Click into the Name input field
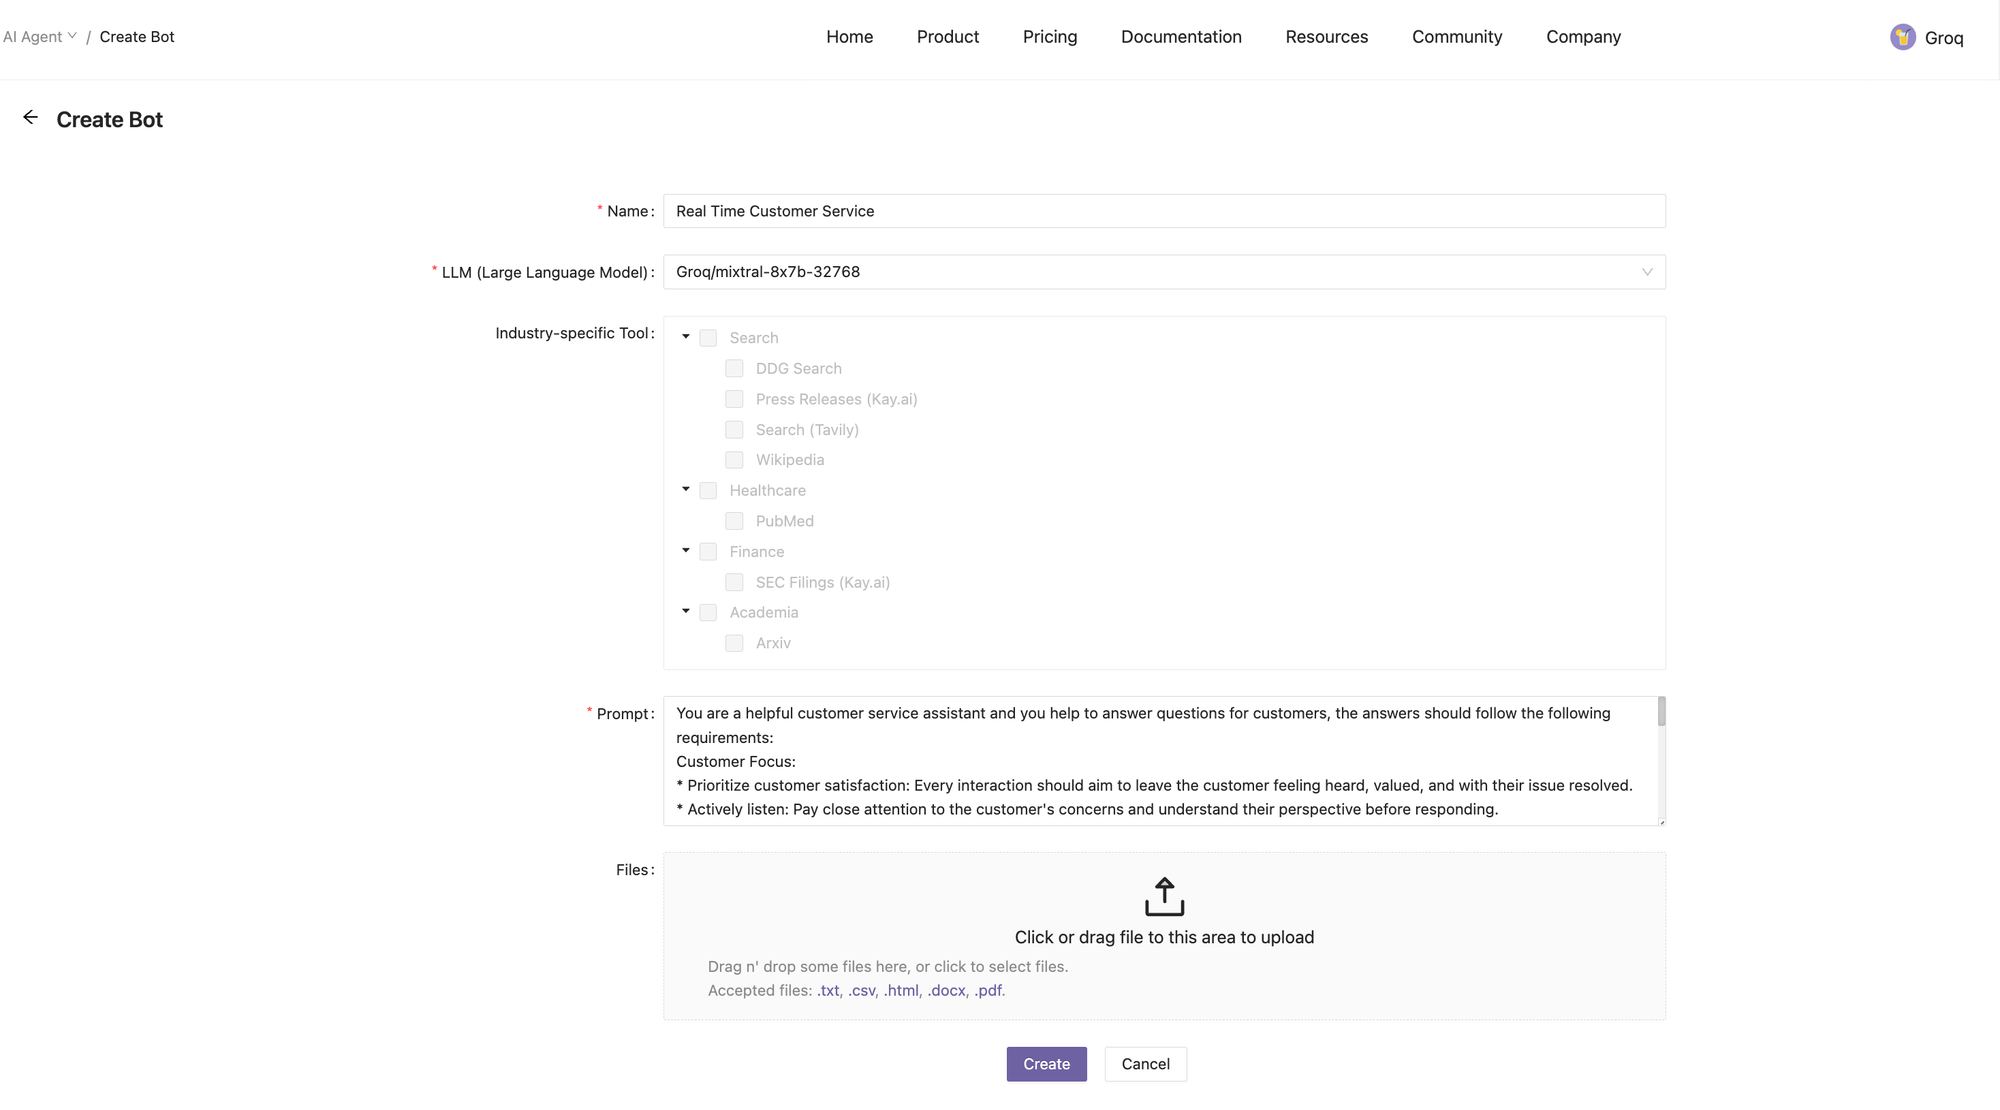This screenshot has height=1110, width=2000. click(x=1163, y=211)
